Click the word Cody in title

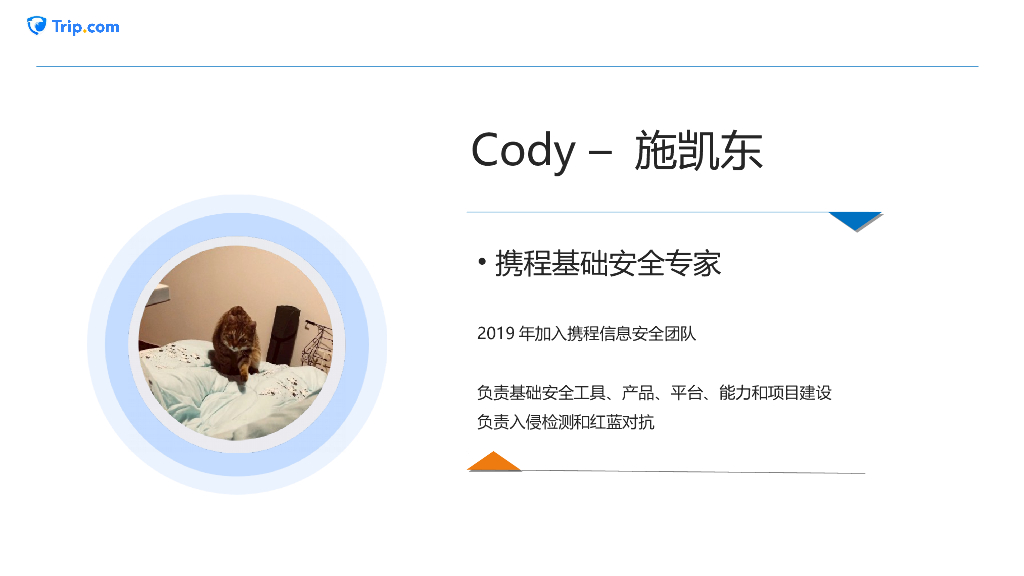(523, 151)
